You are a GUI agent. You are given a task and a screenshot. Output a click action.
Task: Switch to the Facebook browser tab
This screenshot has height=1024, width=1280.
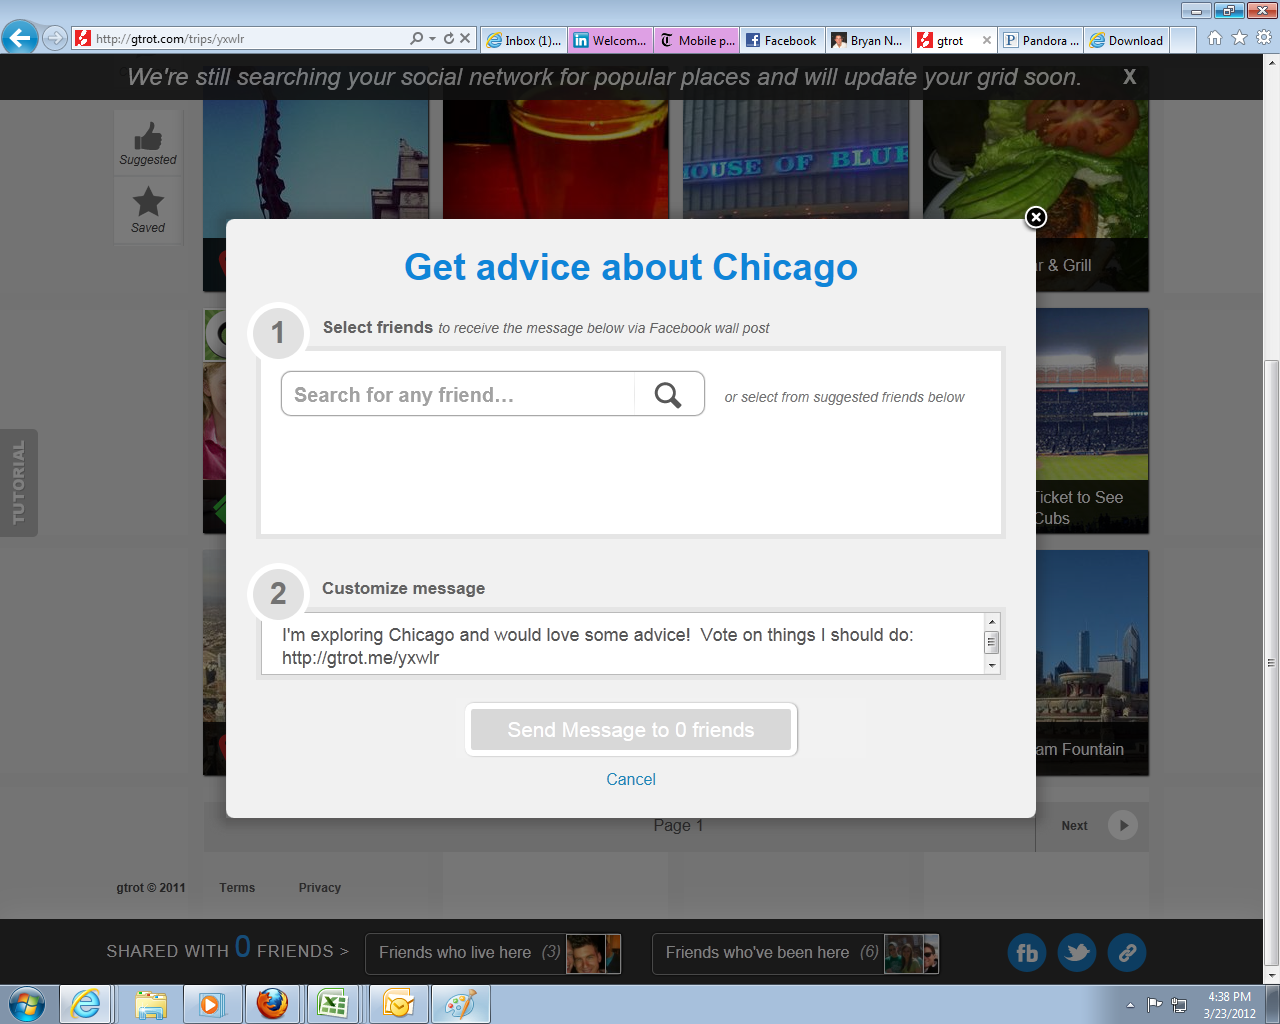click(782, 40)
